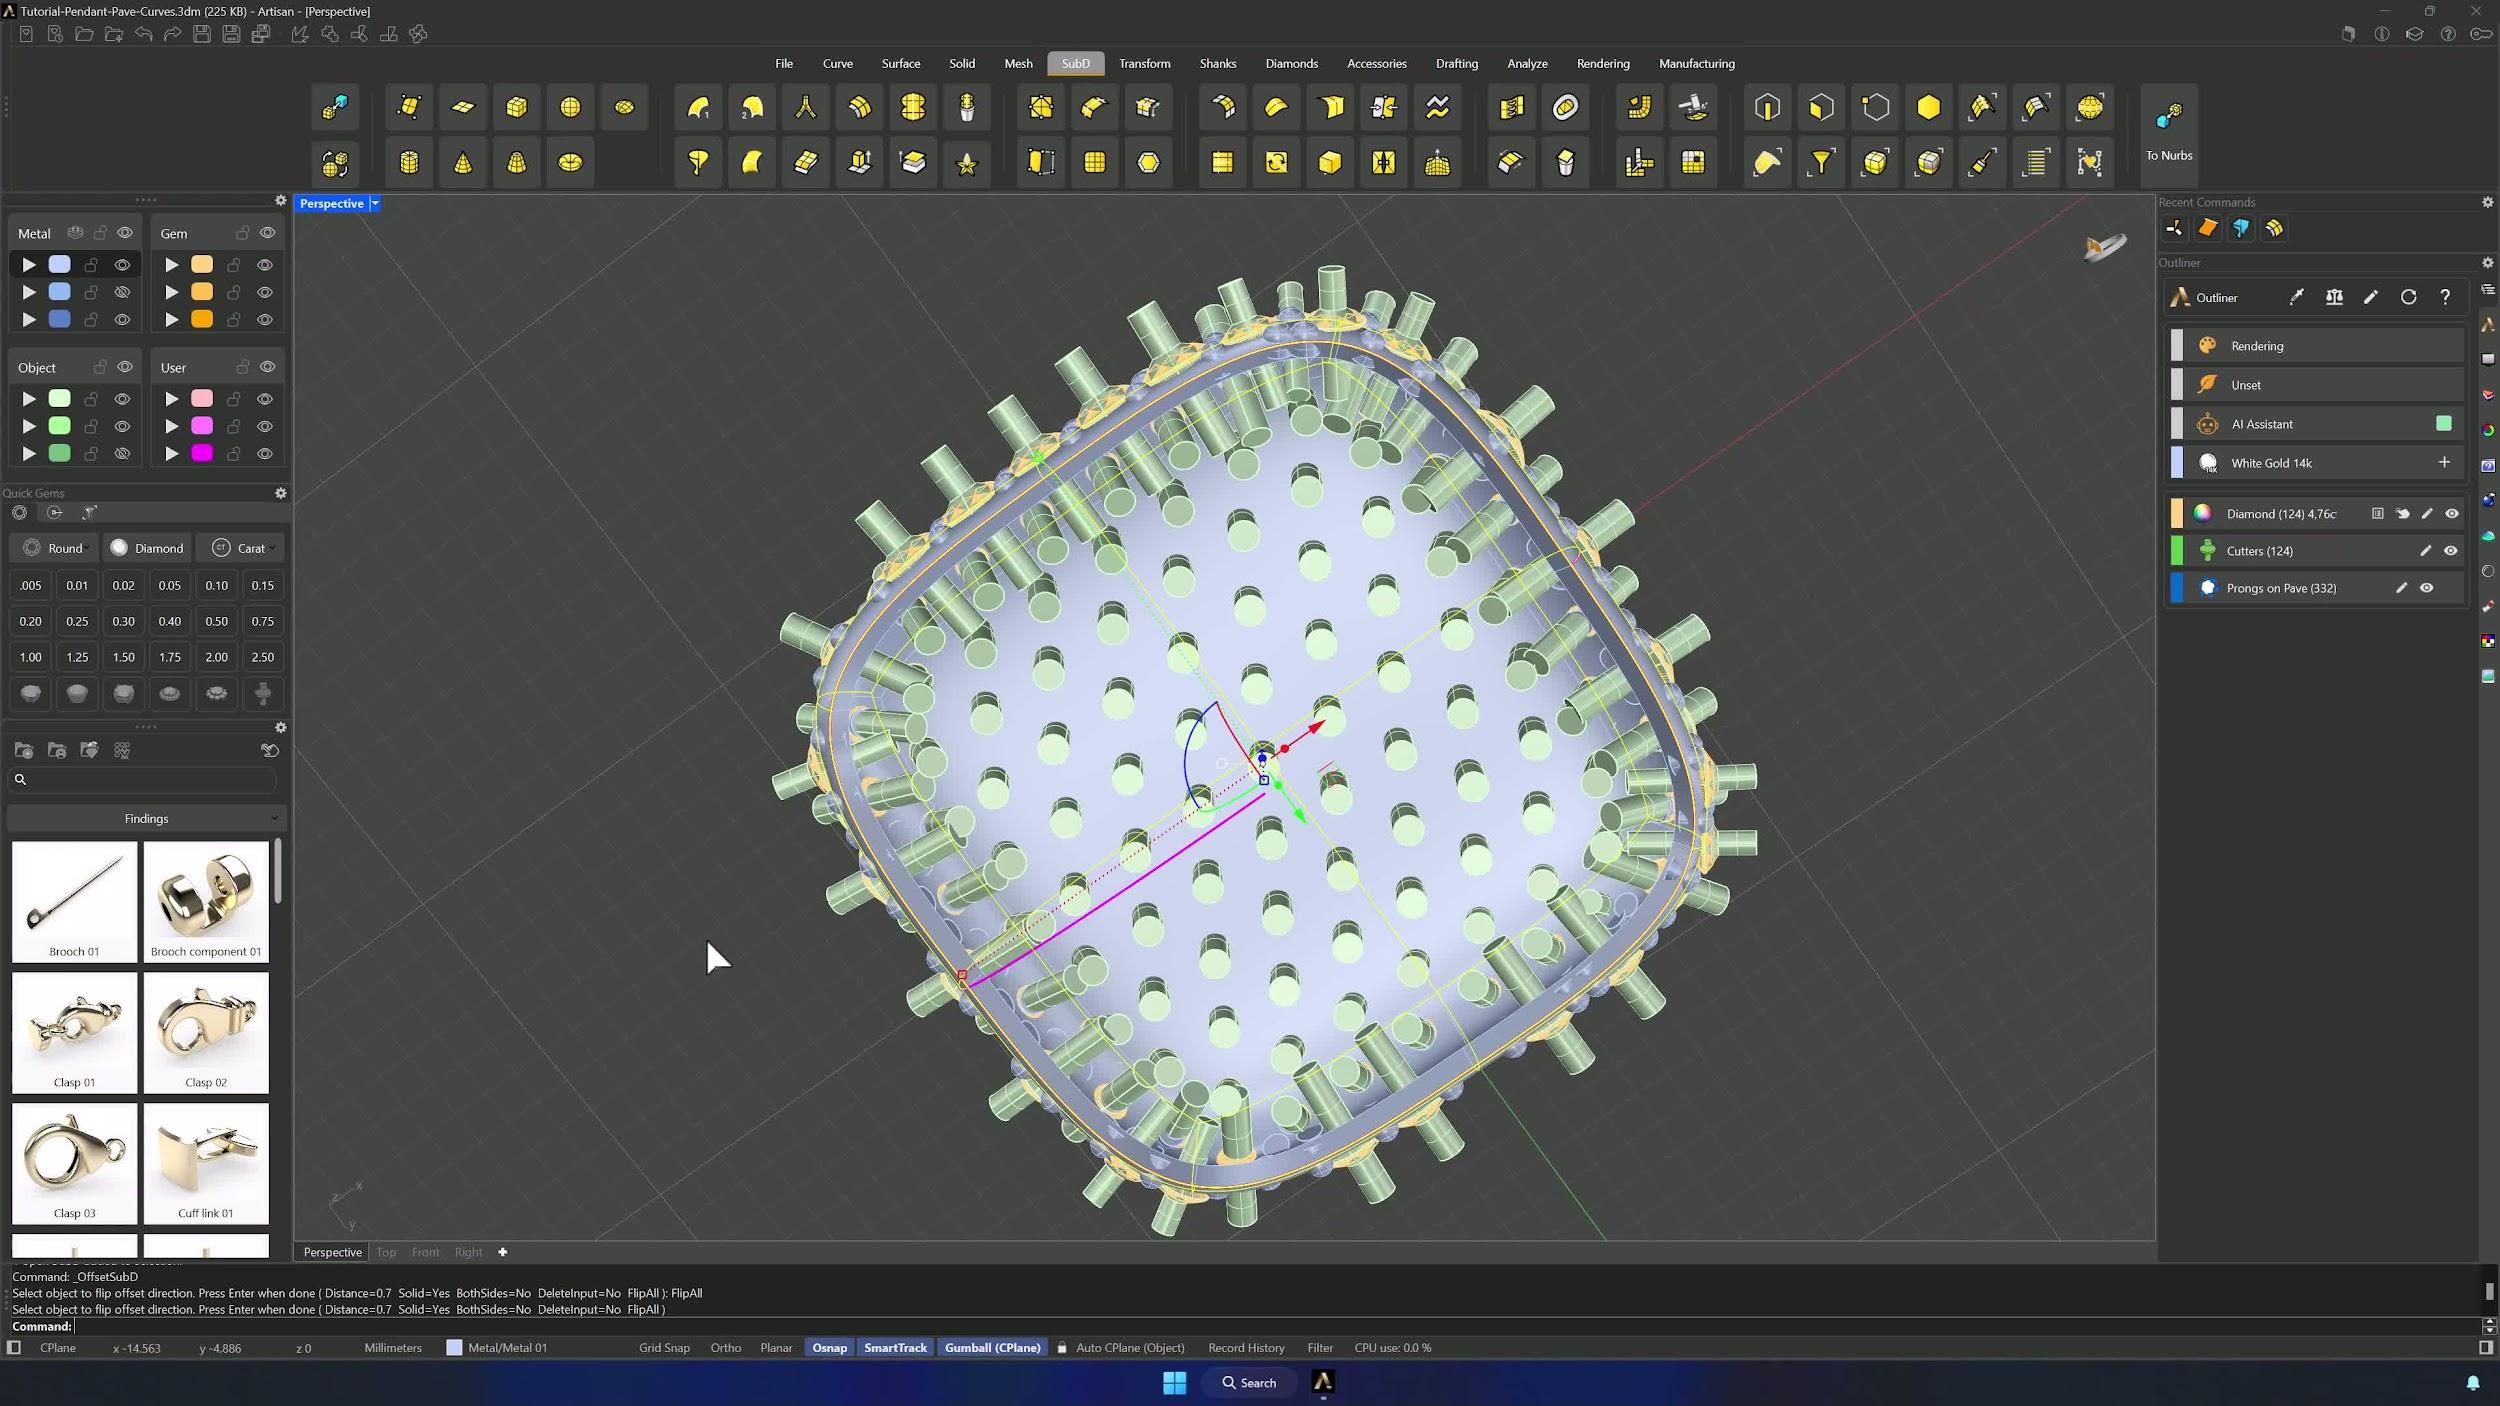The image size is (2500, 1406).
Task: Select the SubD cone primitive tool
Action: (x=463, y=162)
